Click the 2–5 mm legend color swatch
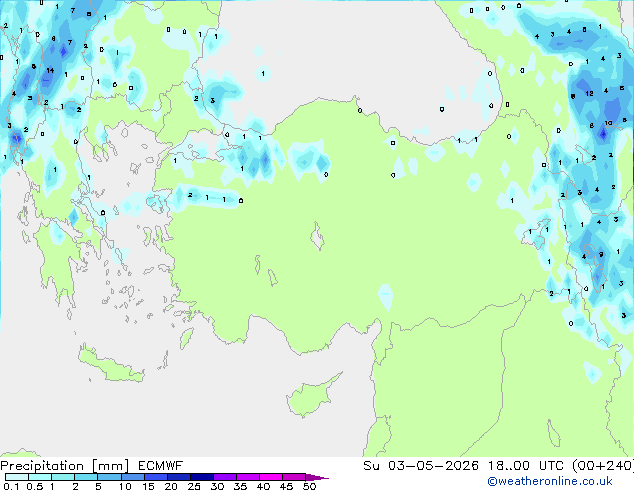Viewport: 634px width, 490px height. pos(86,477)
